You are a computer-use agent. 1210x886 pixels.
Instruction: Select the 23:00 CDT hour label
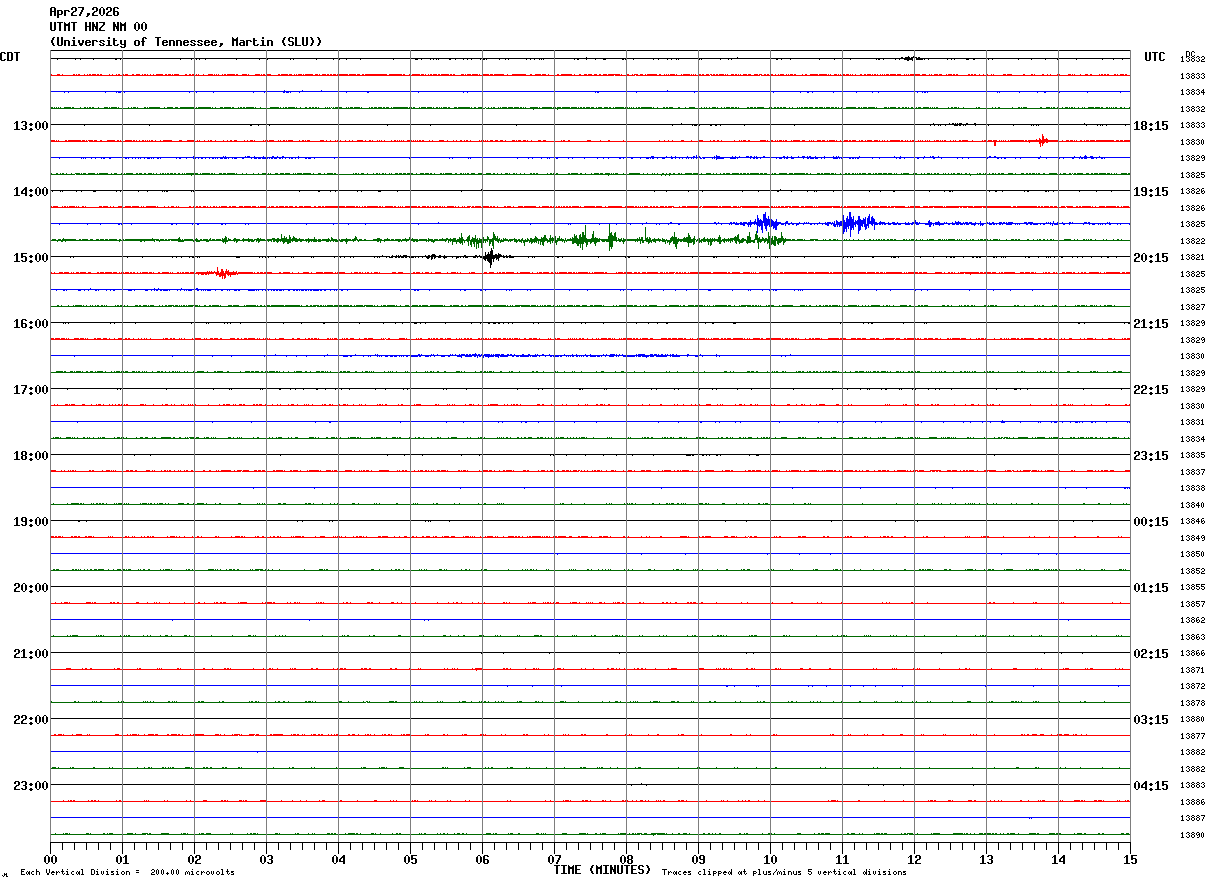click(x=30, y=785)
